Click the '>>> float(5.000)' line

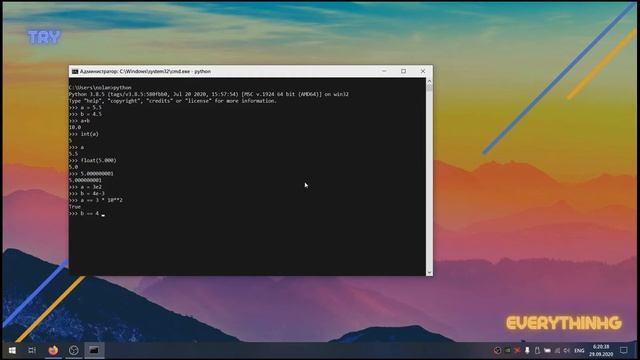(93, 160)
